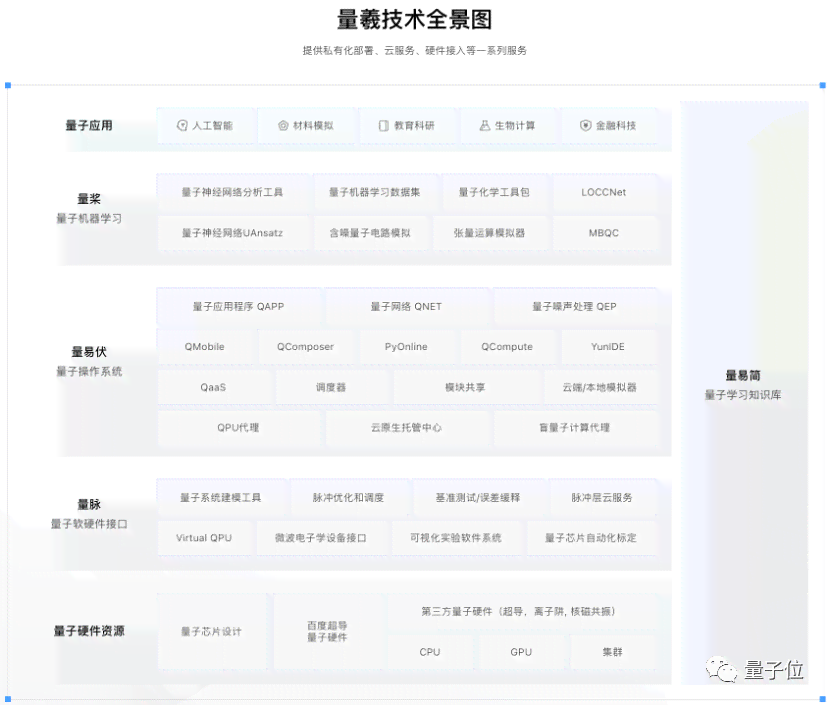The width and height of the screenshot is (830, 706).
Task: Click the LOCCNet box
Action: [x=604, y=192]
